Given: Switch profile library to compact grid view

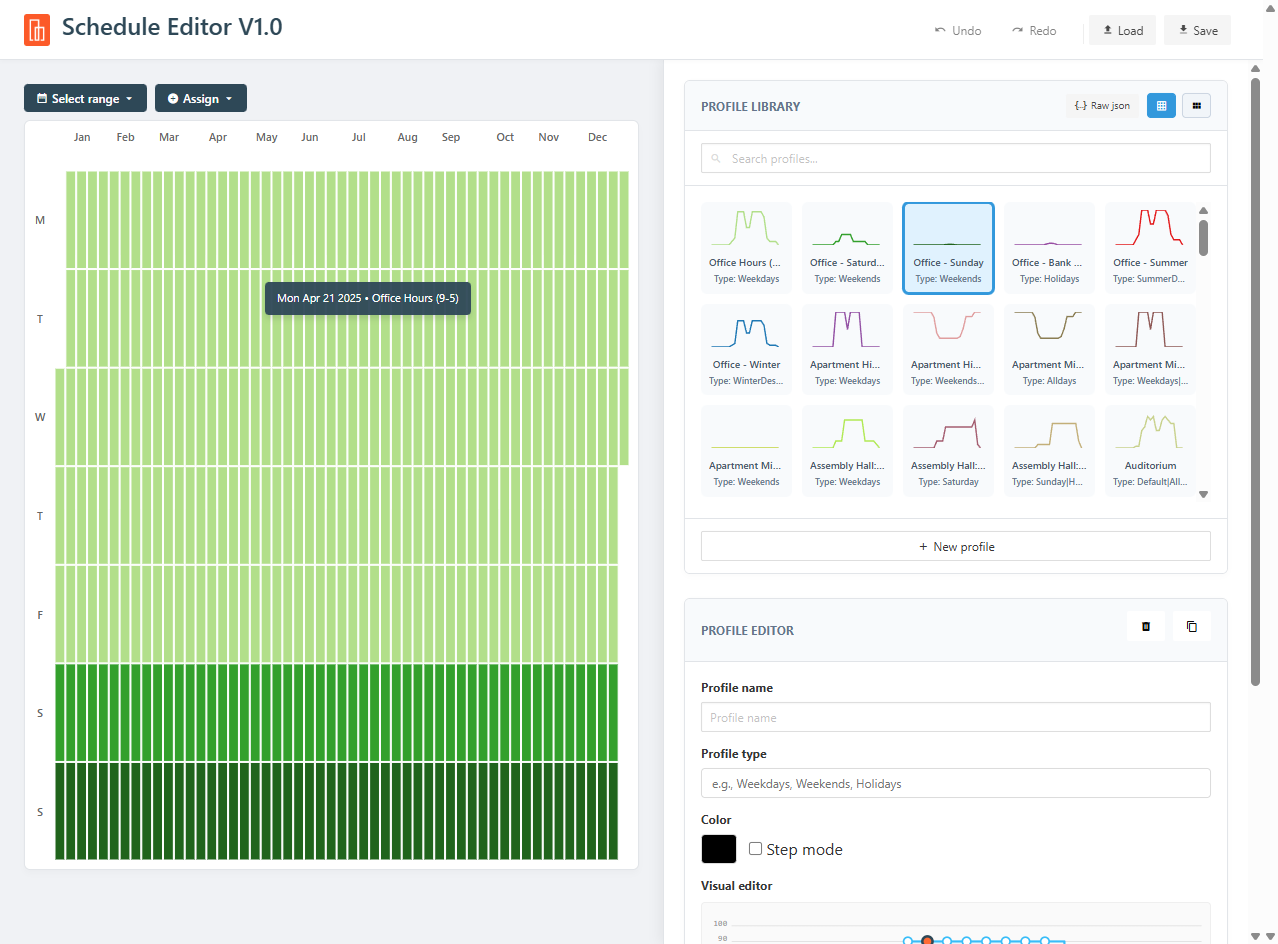Looking at the screenshot, I should (x=1196, y=105).
